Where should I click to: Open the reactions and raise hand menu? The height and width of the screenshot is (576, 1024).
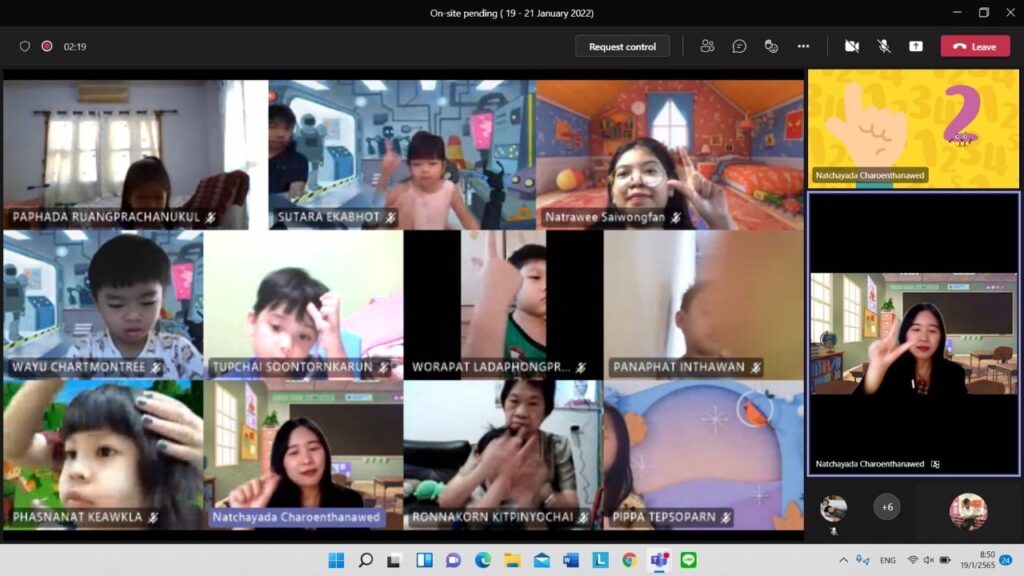(771, 46)
